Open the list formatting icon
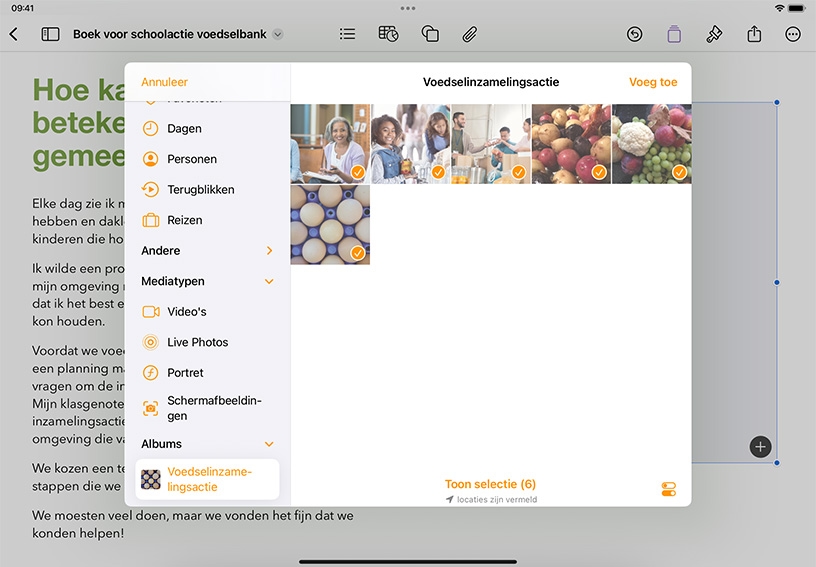Screen dimensions: 816x567 (x=347, y=34)
